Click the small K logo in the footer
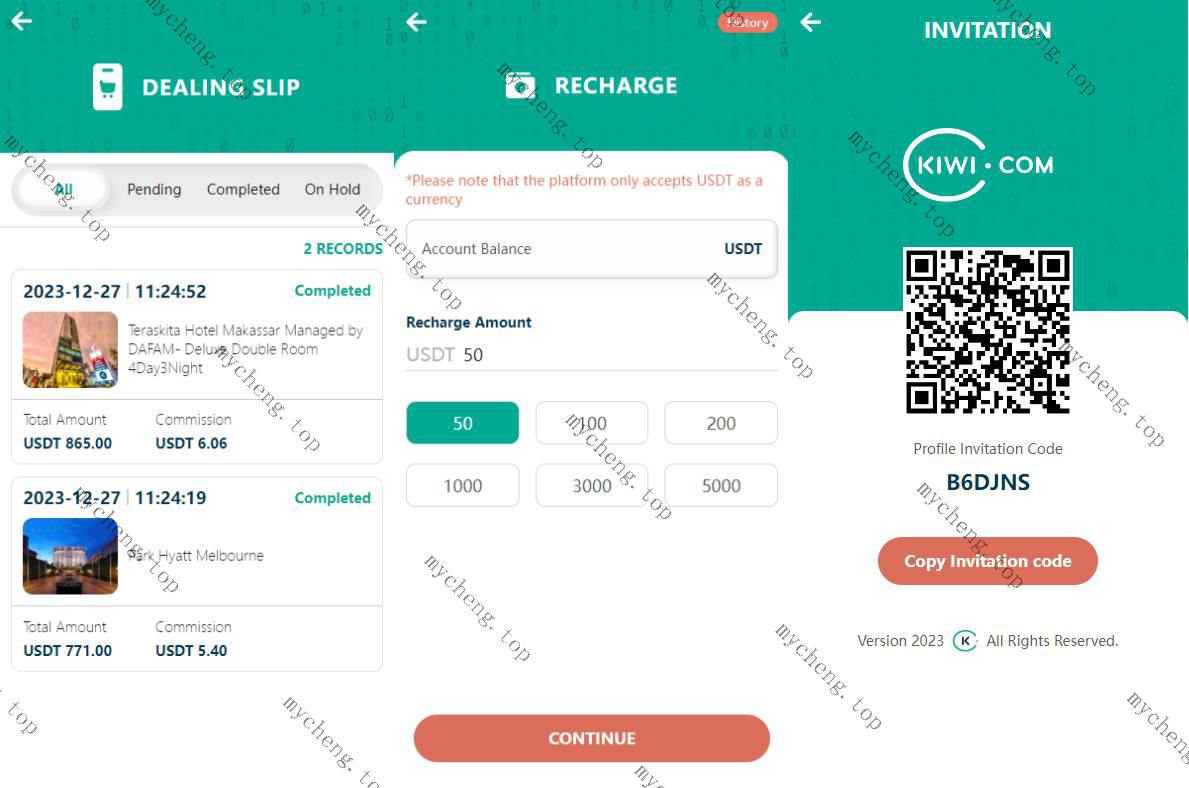 (x=965, y=641)
